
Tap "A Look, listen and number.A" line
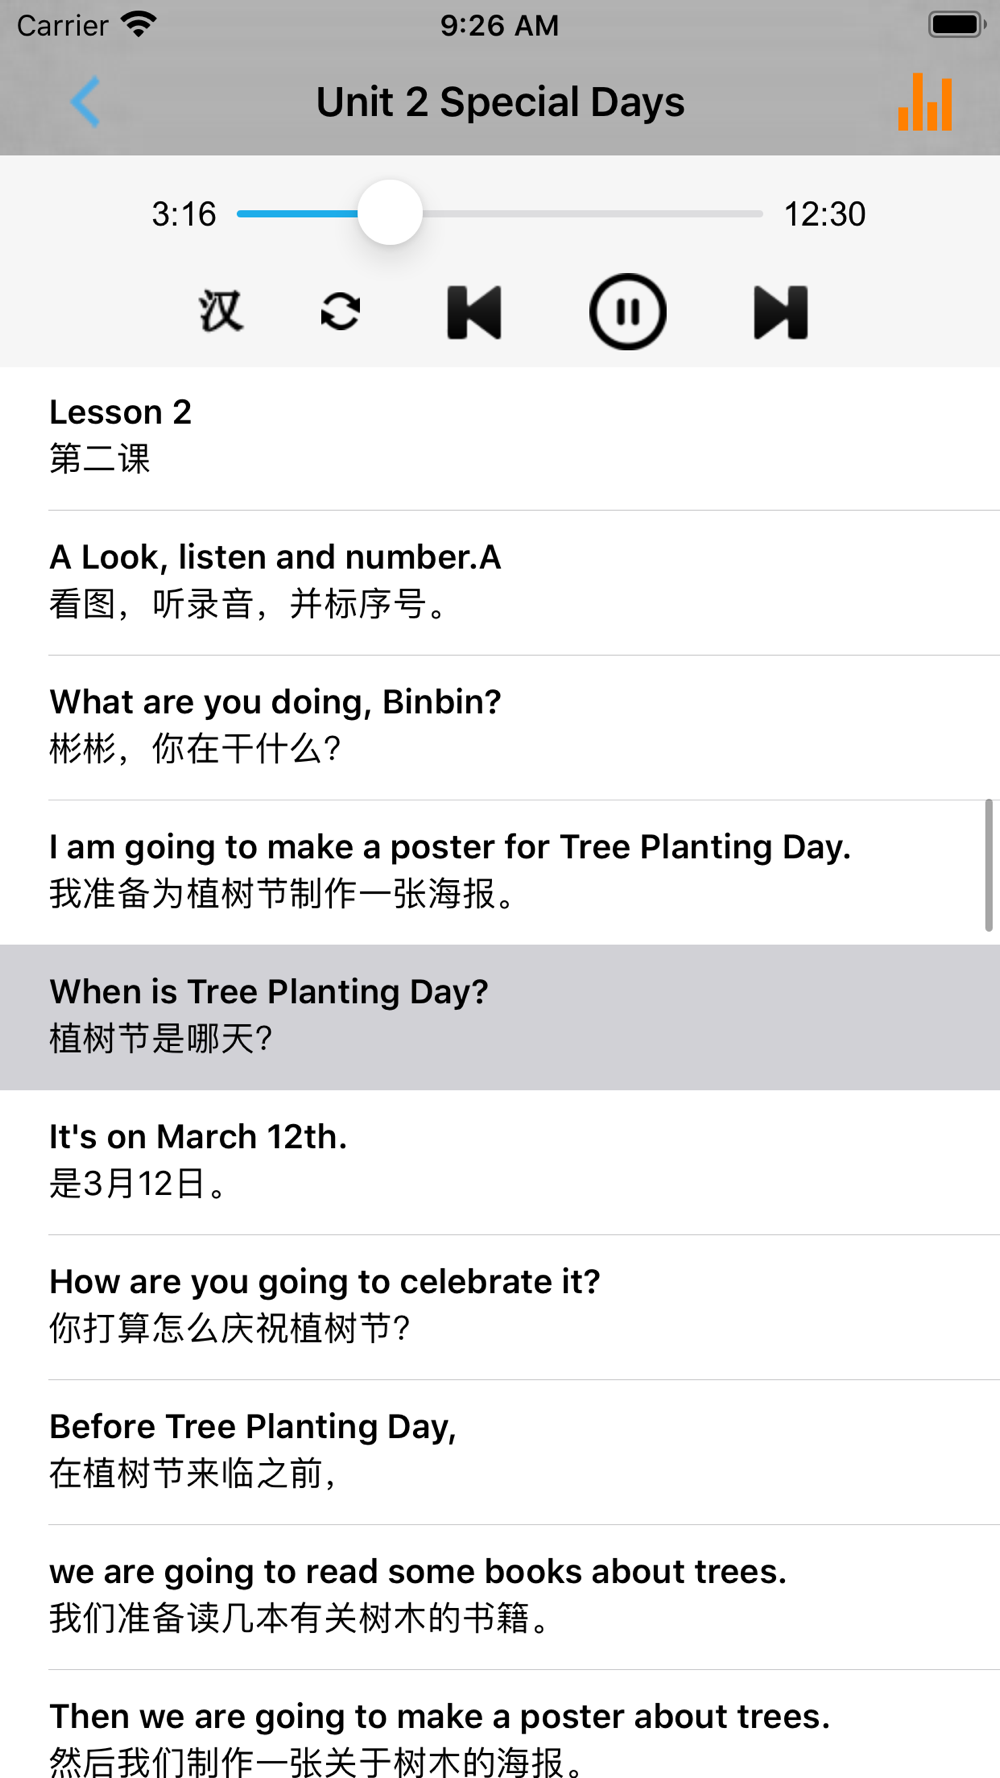click(500, 581)
